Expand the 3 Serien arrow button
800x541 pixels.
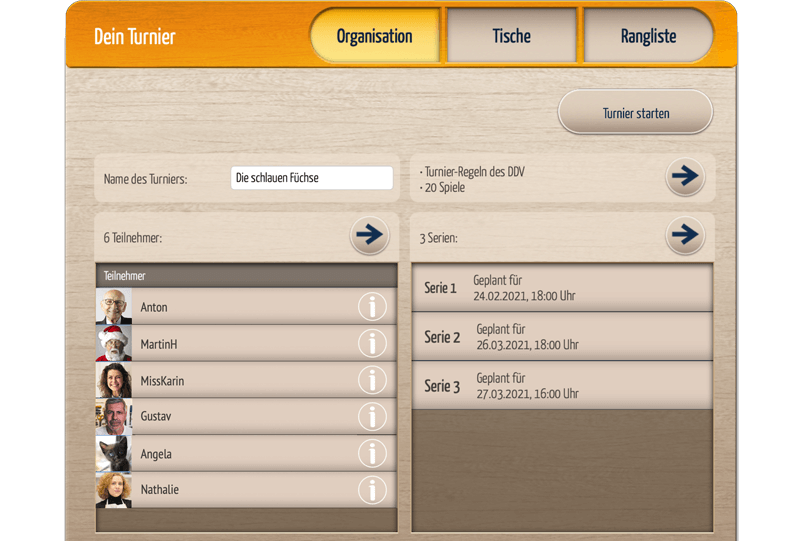click(x=685, y=236)
